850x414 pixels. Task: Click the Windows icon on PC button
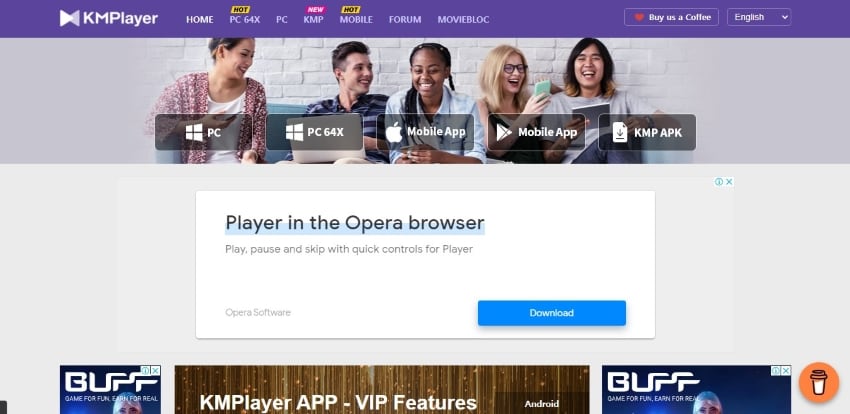click(194, 132)
